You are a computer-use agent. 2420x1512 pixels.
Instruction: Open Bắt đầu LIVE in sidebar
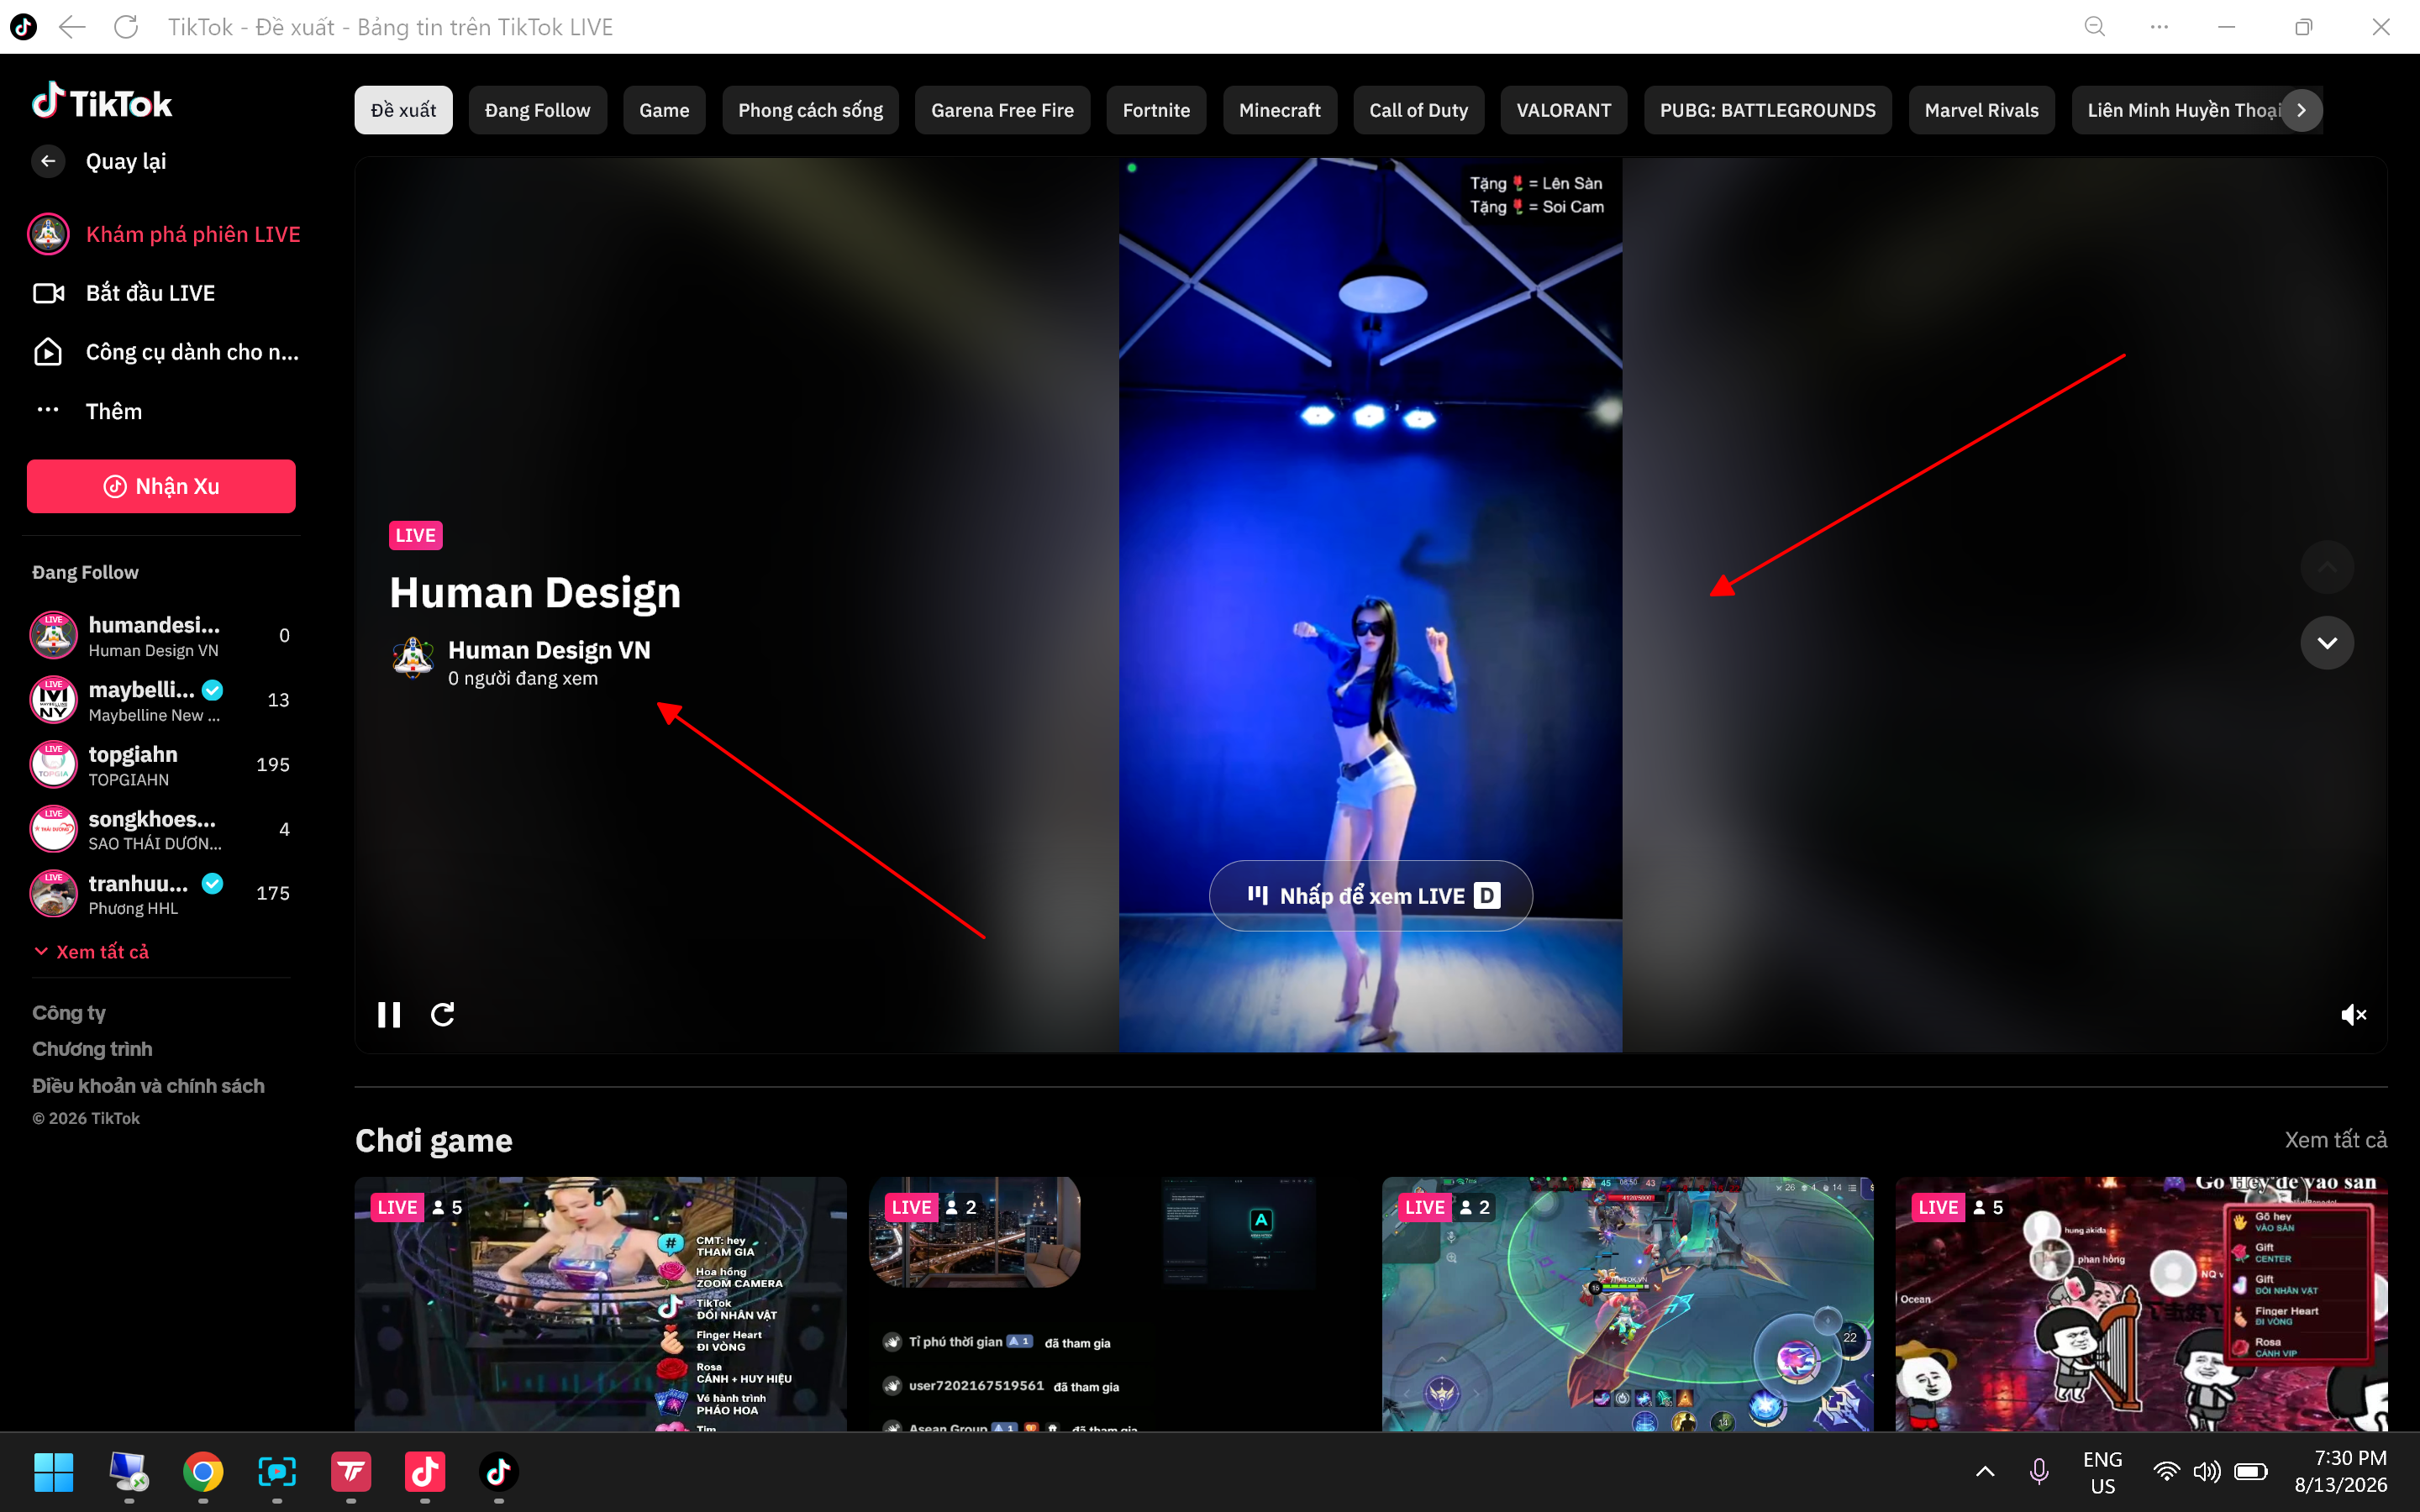125,293
